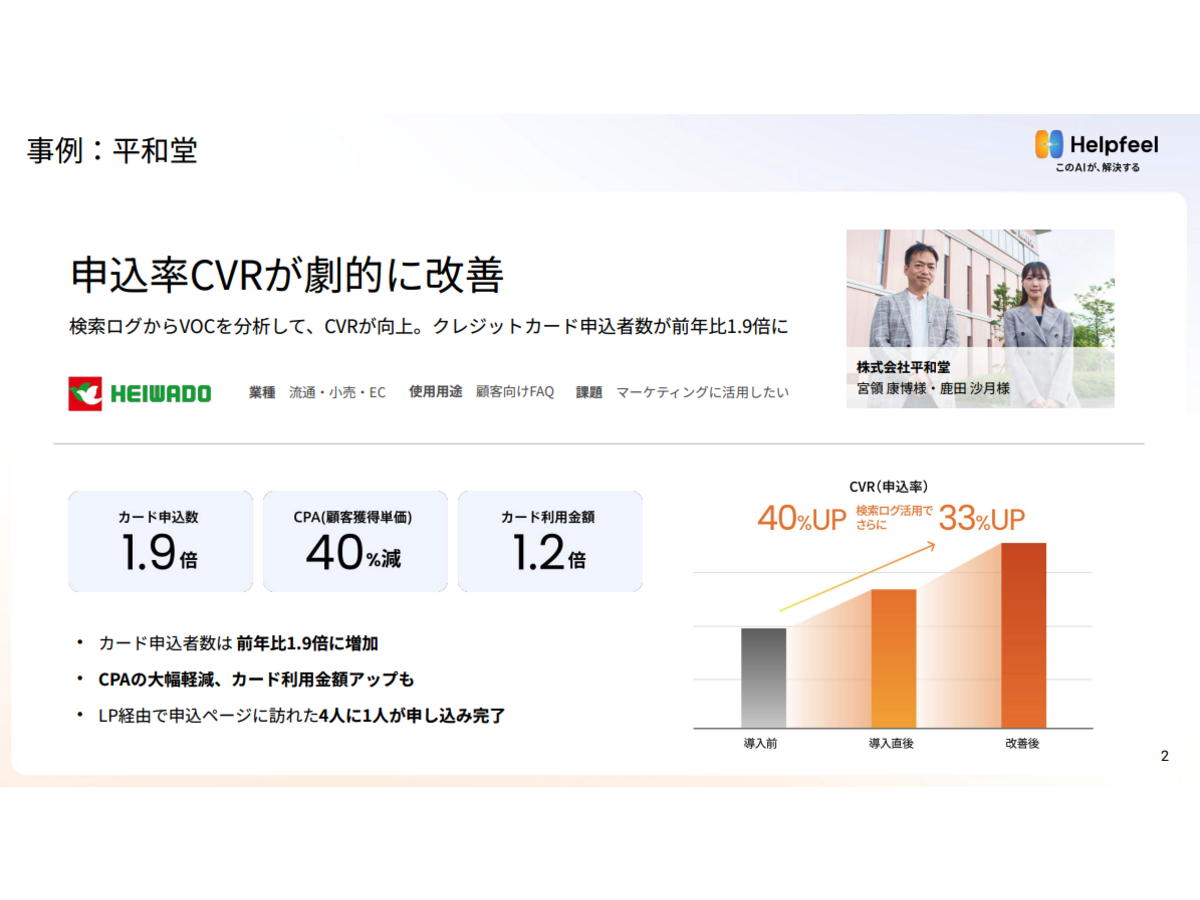Click the 40%UP label

[801, 519]
